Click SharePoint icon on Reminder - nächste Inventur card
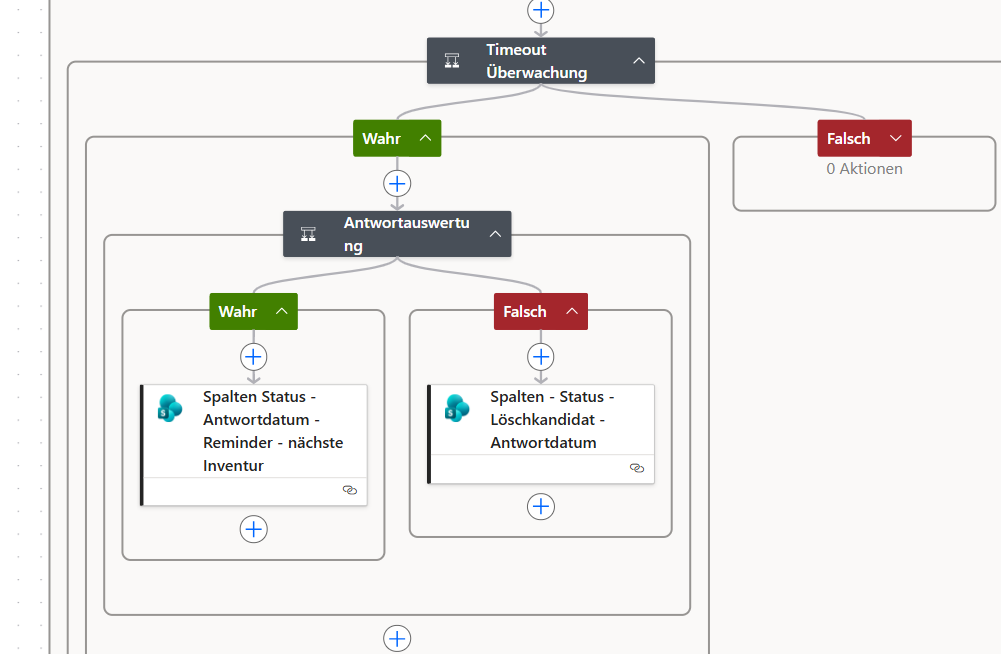Image resolution: width=1001 pixels, height=654 pixels. pyautogui.click(x=170, y=408)
